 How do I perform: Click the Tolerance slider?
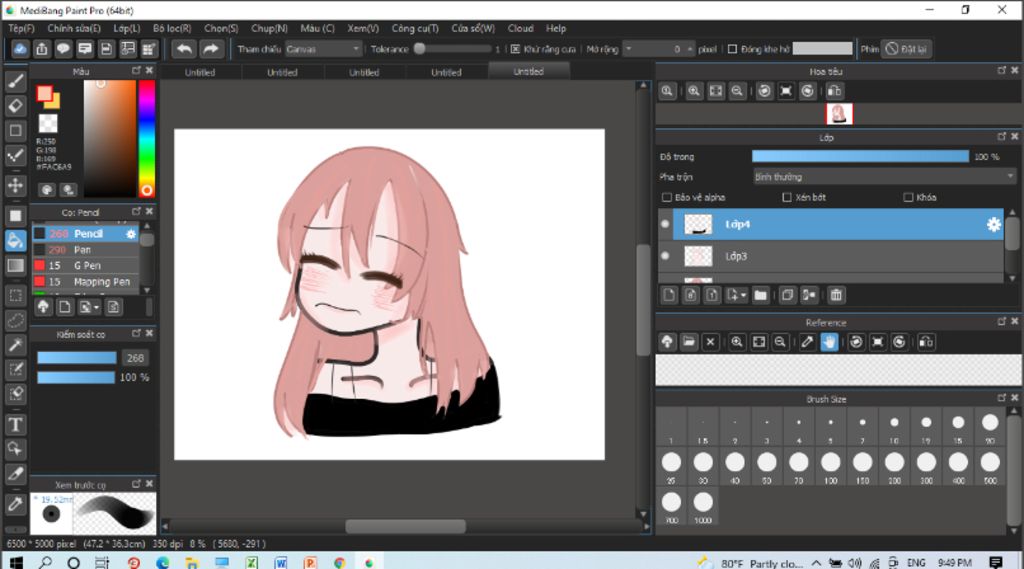(x=453, y=49)
